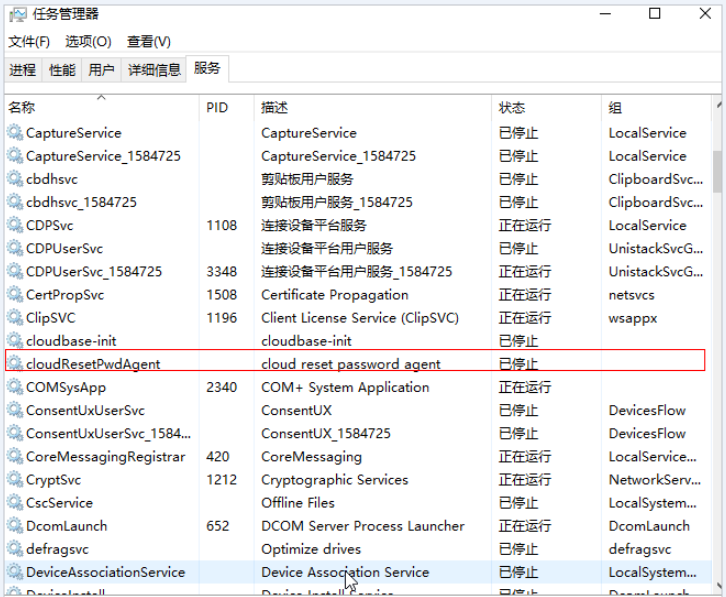
Task: Switch to the 详细信息 tab
Action: [154, 70]
